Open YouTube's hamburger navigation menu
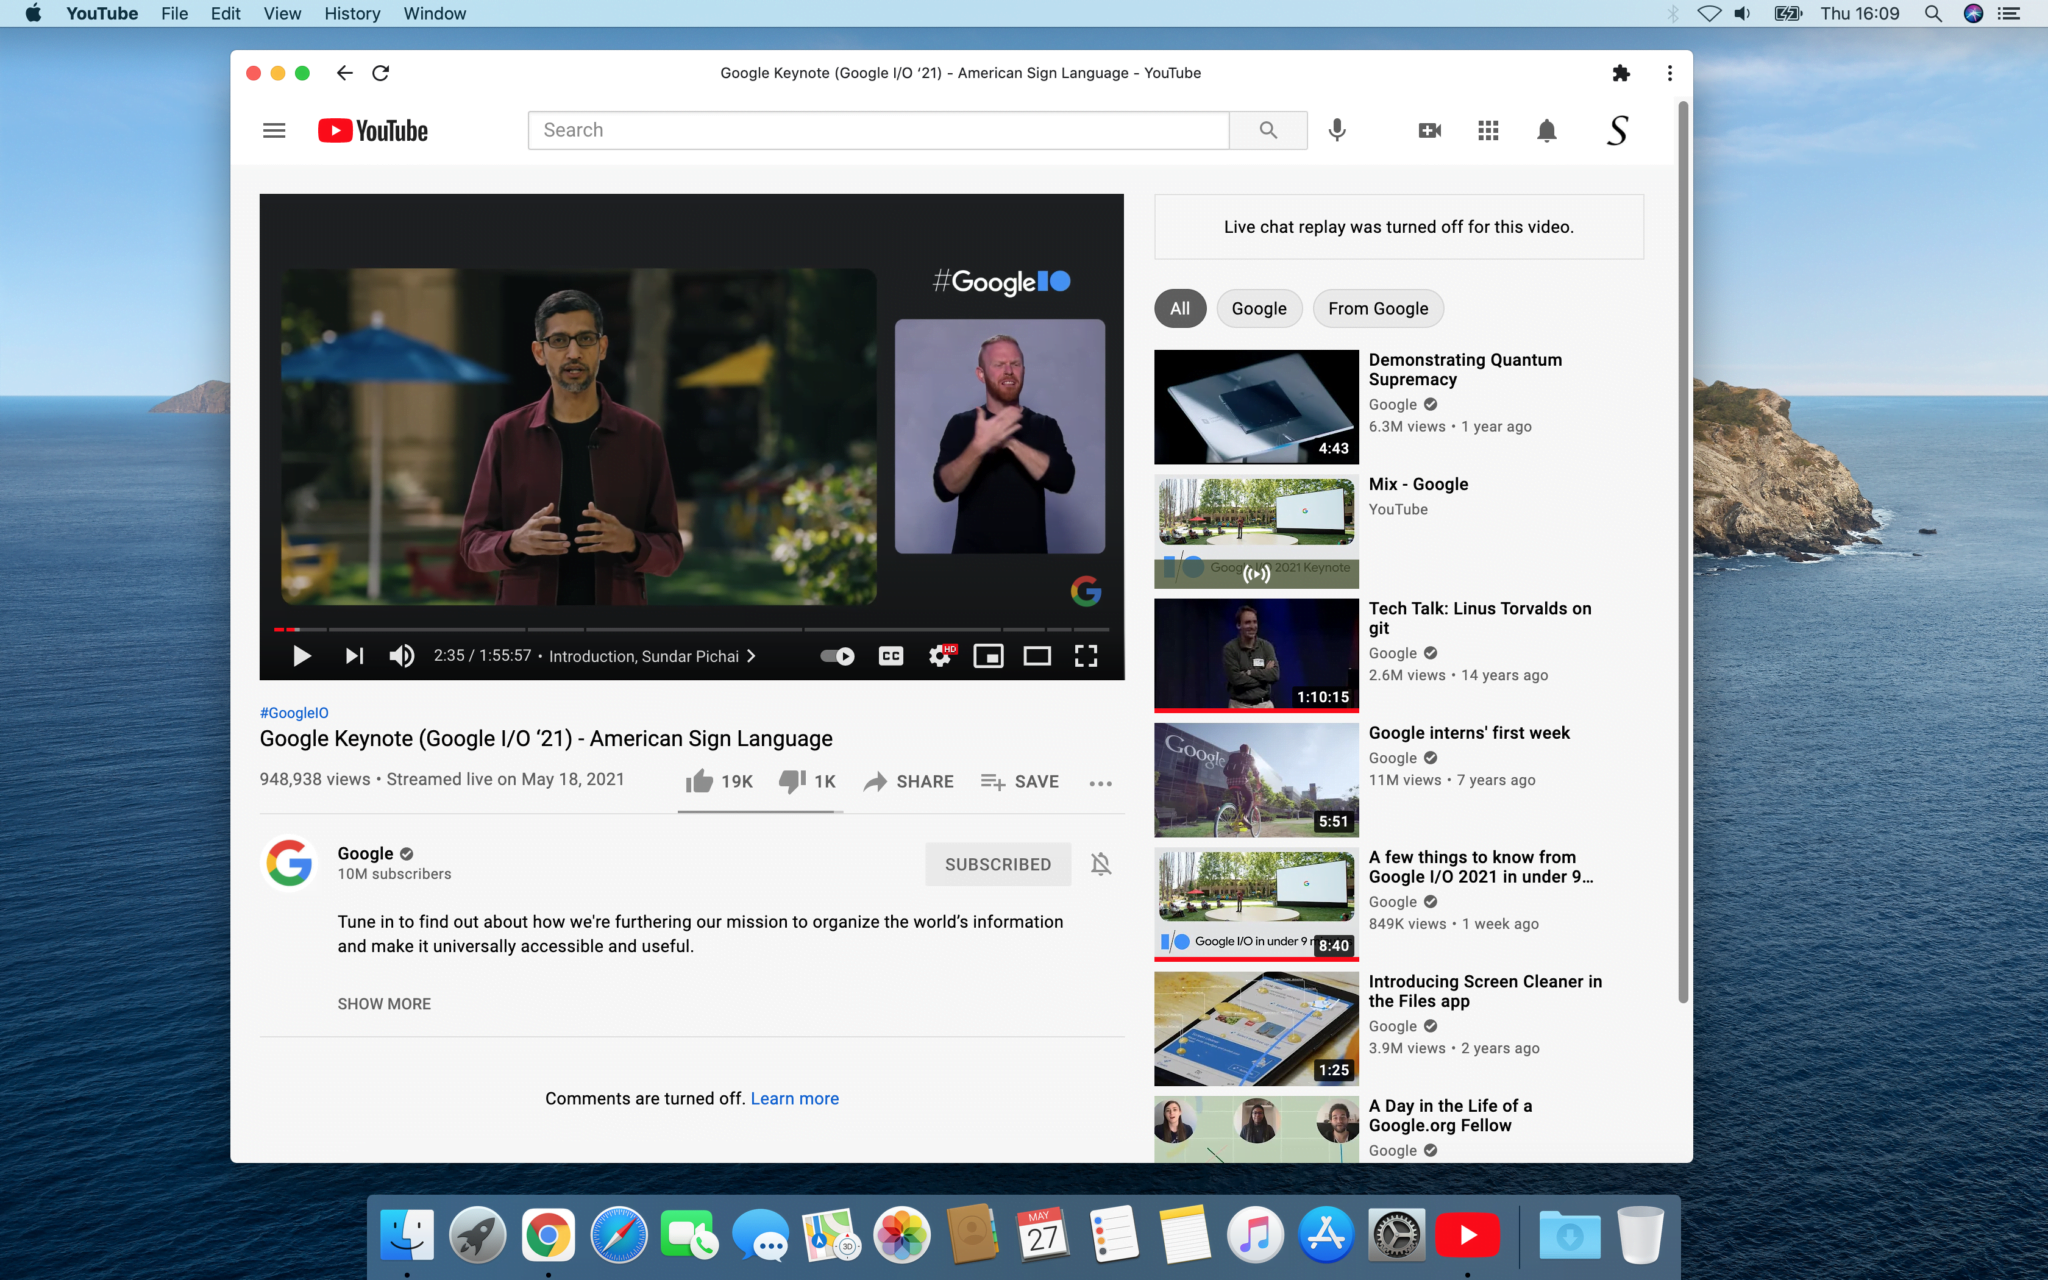Screen dimensions: 2048x1280 click(x=273, y=130)
